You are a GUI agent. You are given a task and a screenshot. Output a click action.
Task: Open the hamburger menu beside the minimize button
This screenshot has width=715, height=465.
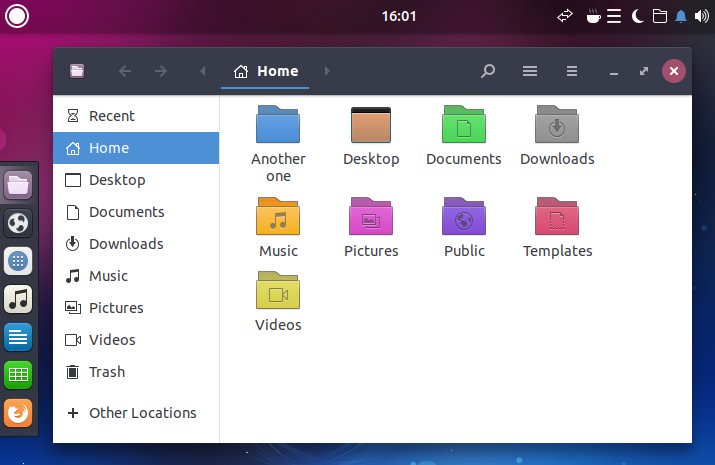(572, 71)
